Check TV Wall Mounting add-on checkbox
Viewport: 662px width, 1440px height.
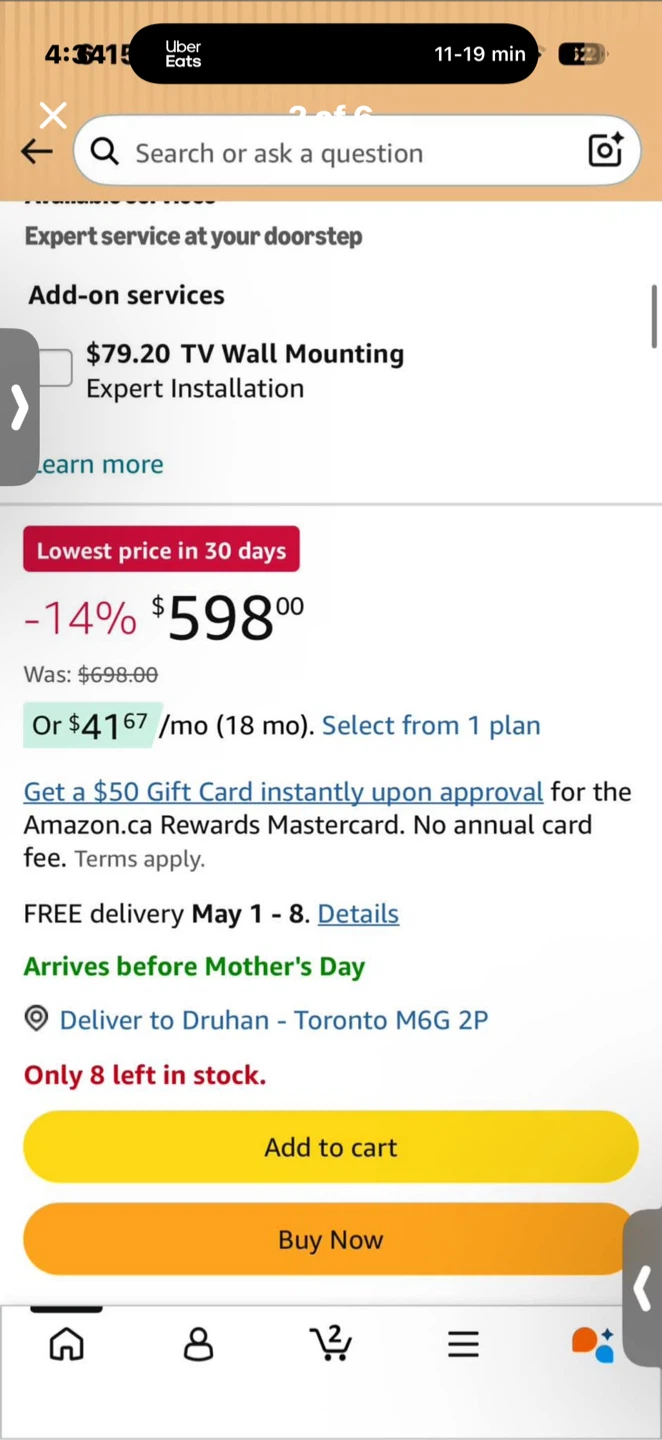pos(55,368)
